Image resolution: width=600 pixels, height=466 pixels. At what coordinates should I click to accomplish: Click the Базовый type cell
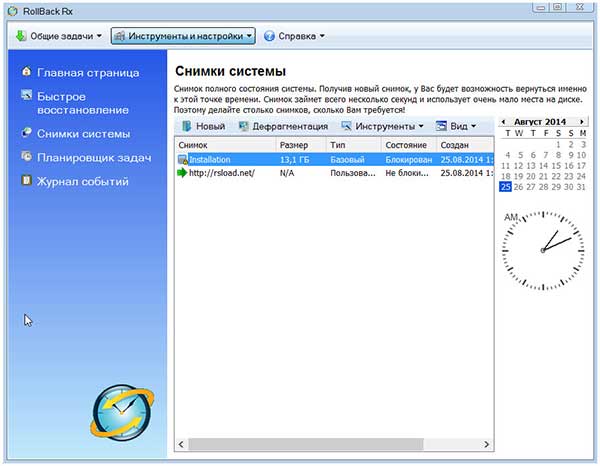347,160
